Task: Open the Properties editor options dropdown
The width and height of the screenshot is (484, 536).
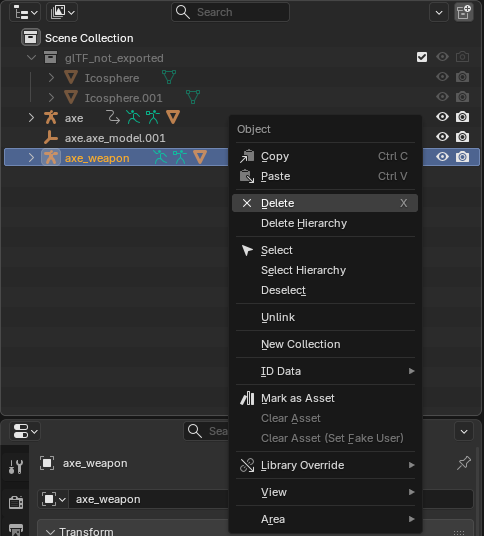Action: (x=464, y=431)
